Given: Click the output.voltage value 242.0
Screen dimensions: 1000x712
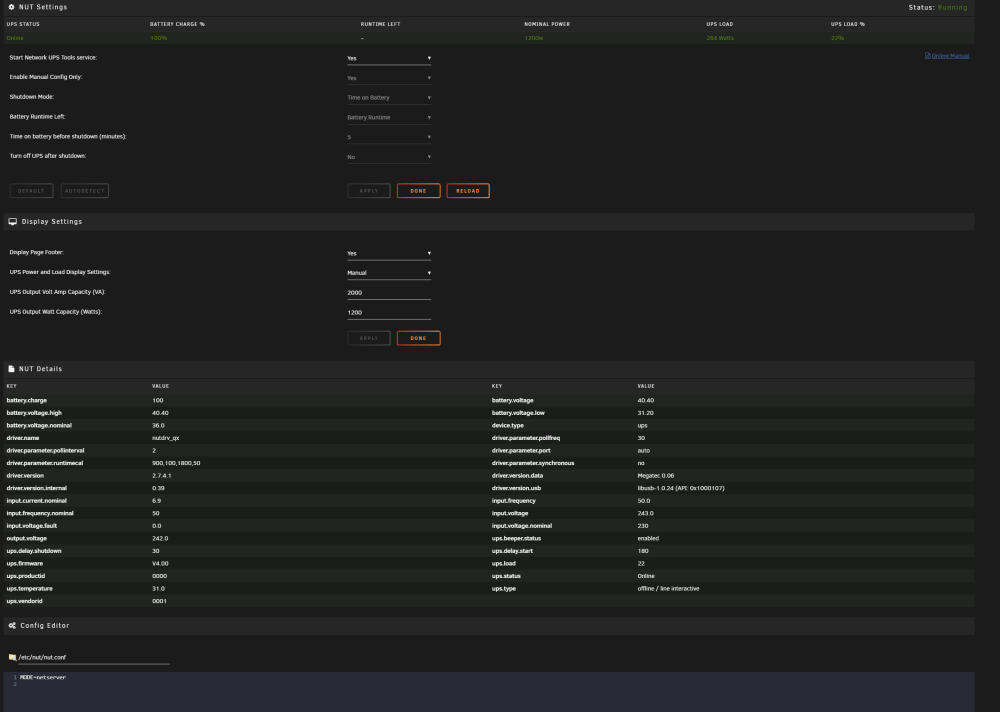Looking at the screenshot, I should point(160,538).
